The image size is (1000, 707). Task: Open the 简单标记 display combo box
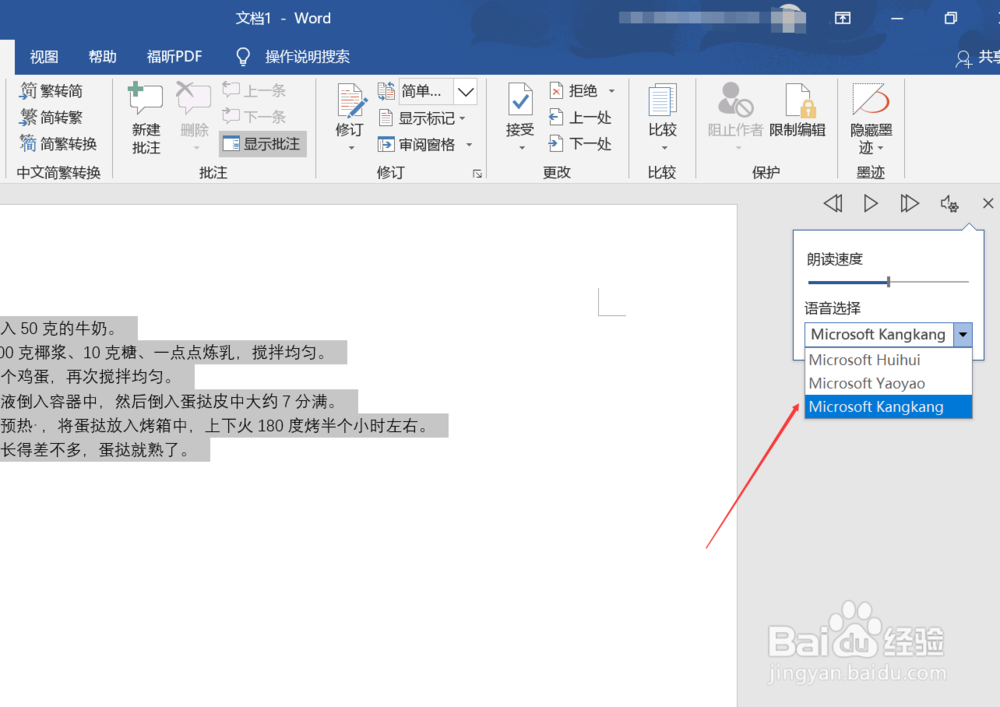pyautogui.click(x=438, y=92)
